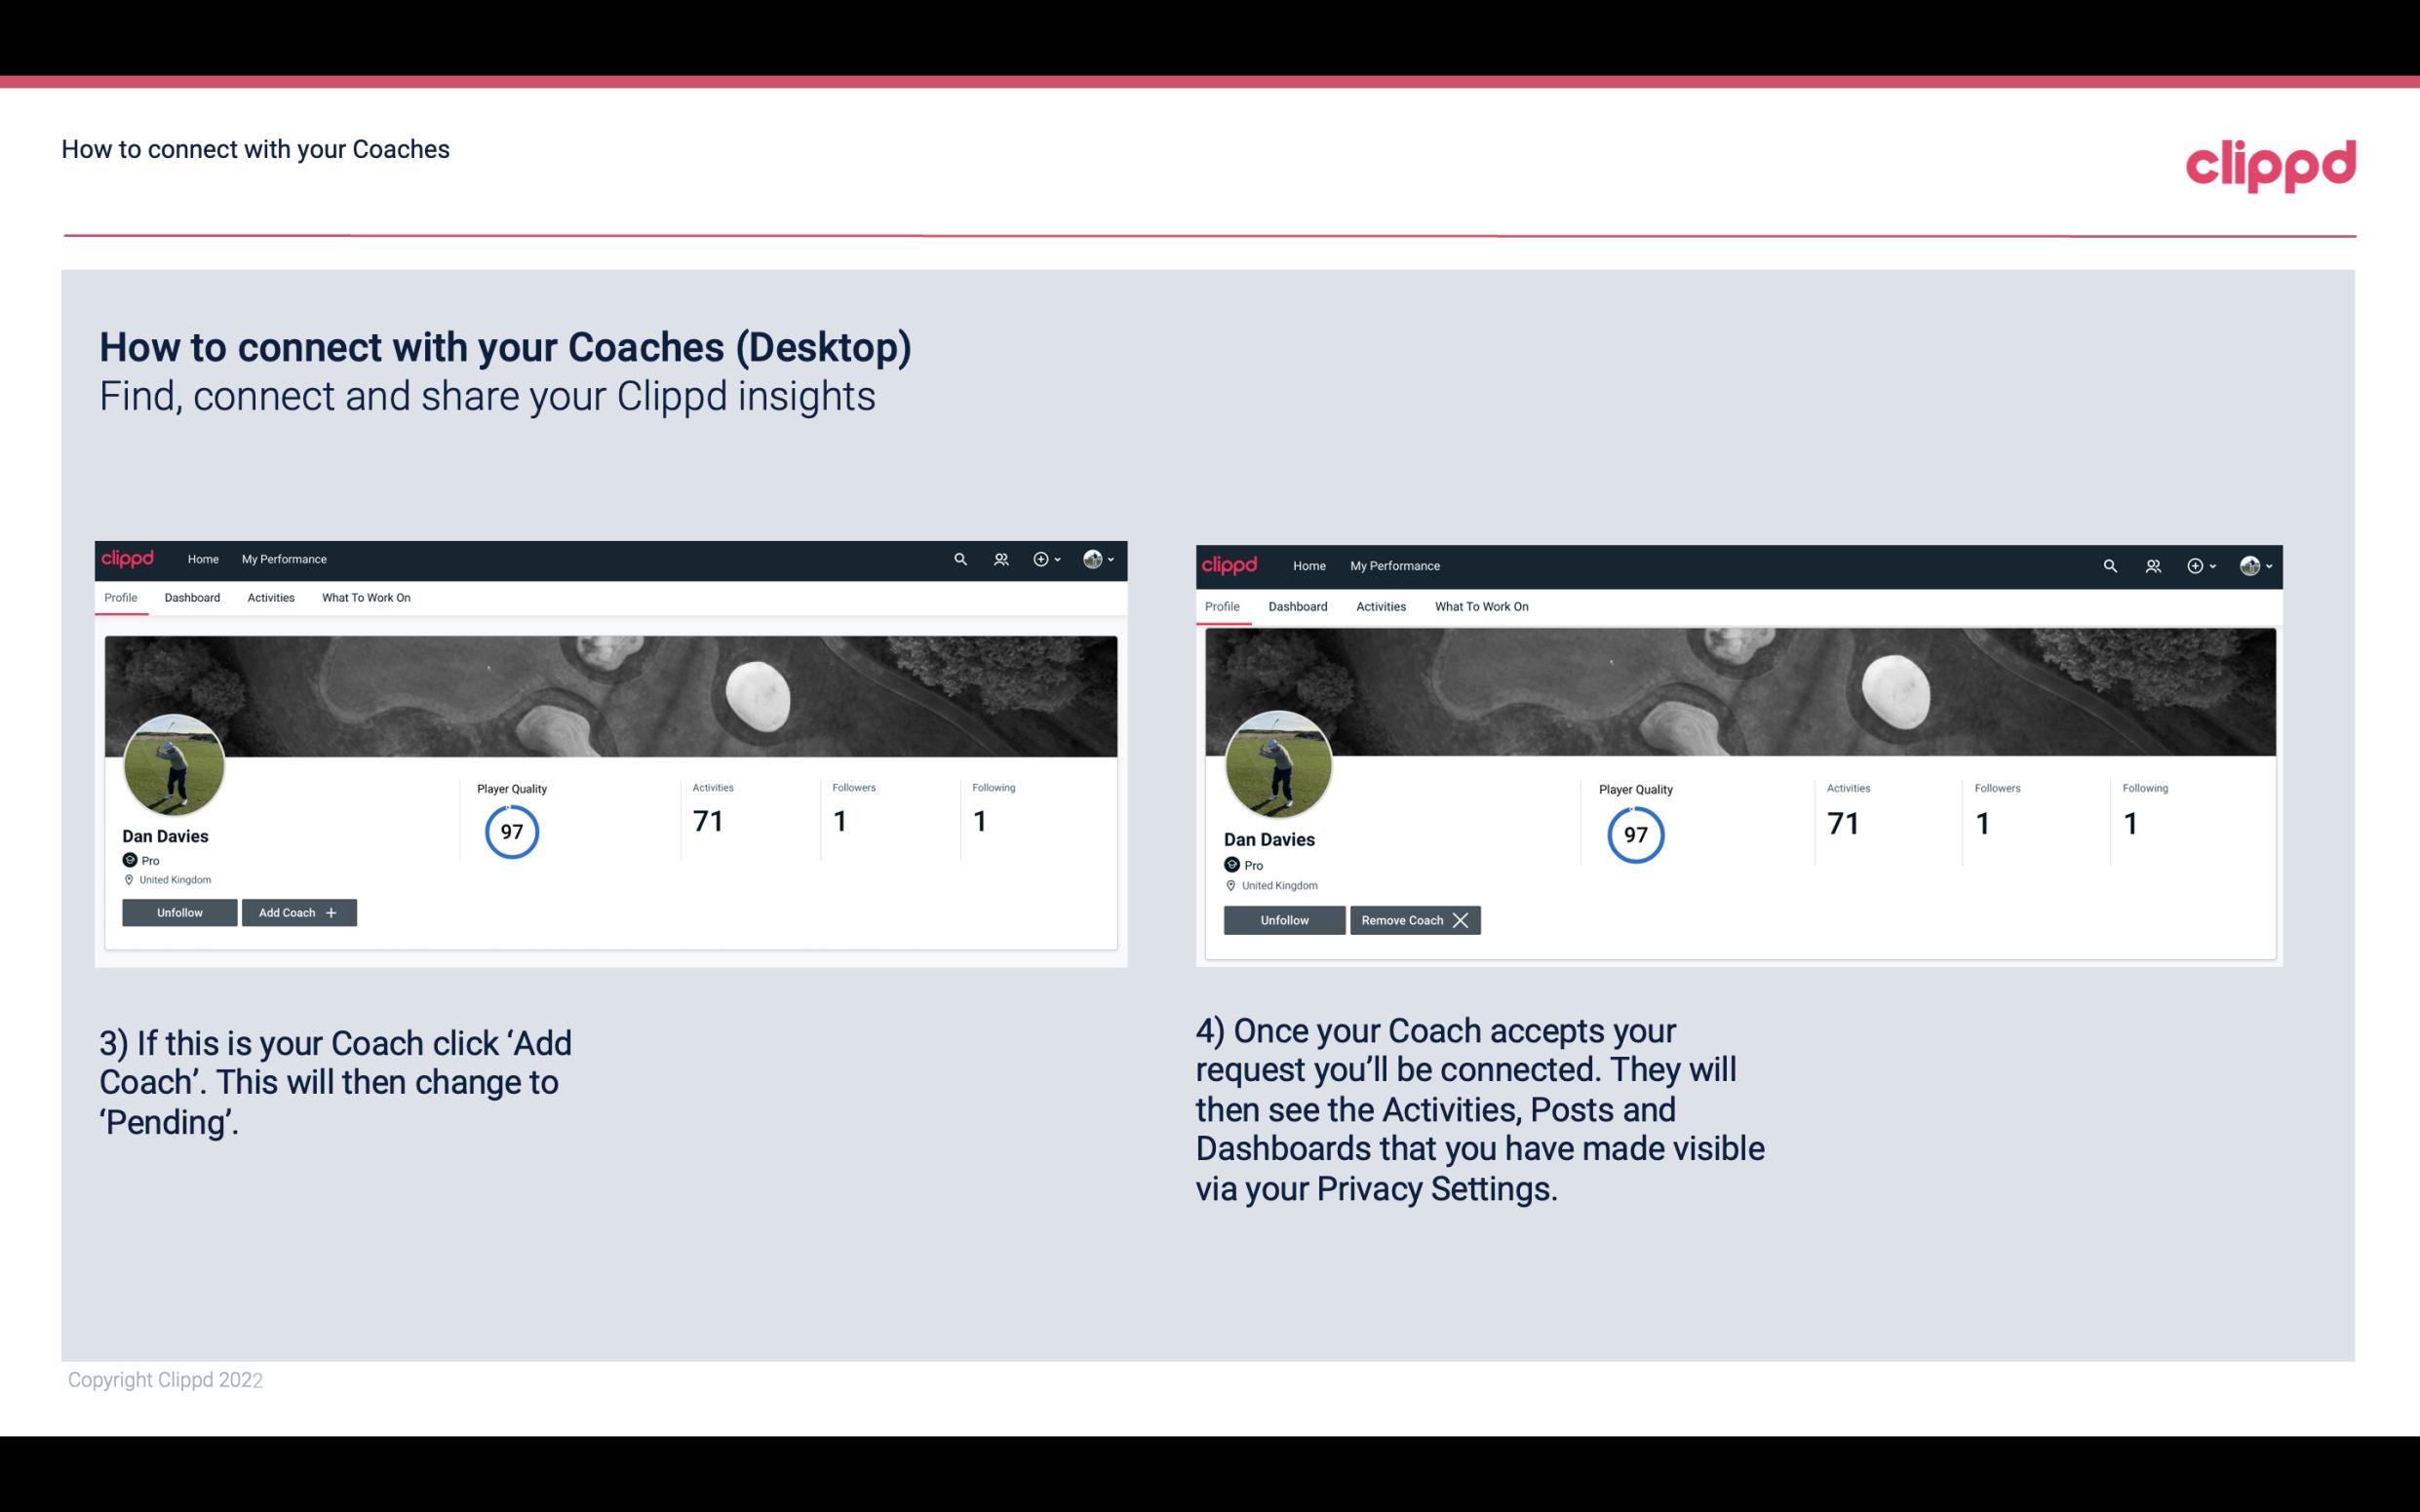Toggle the Unfollow button on left screenshot
Image resolution: width=2420 pixels, height=1512 pixels.
pyautogui.click(x=179, y=911)
